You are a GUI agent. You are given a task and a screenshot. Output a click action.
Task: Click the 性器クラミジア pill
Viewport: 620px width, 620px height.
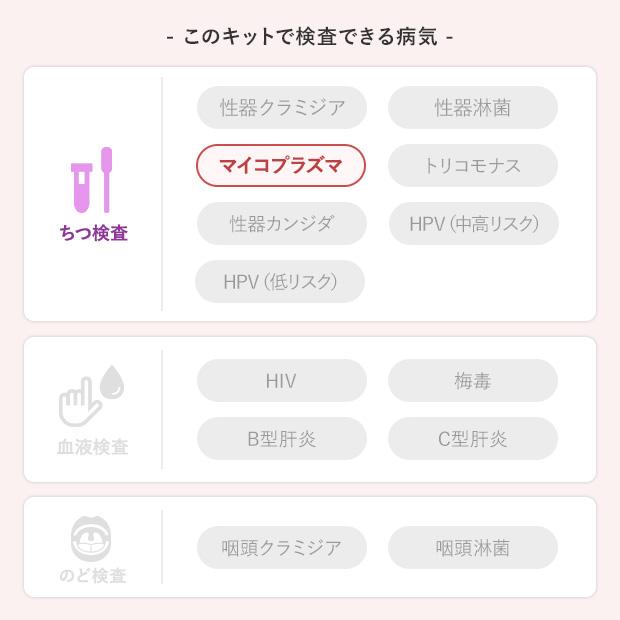(282, 108)
